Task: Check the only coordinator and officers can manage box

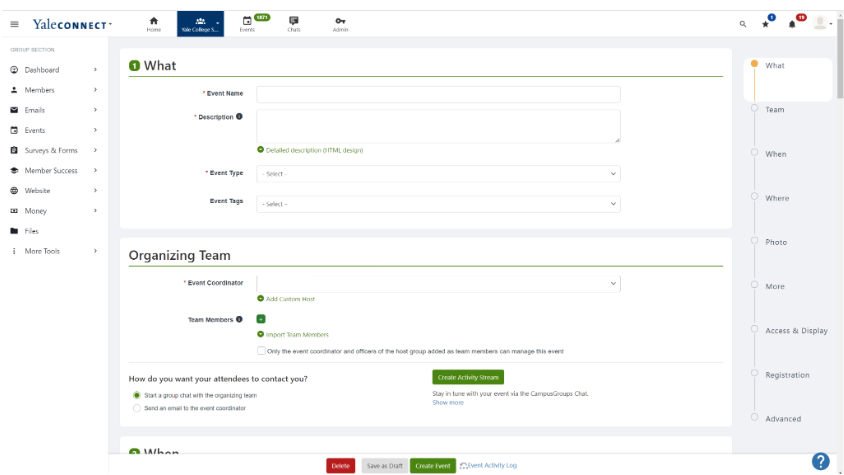Action: [261, 351]
